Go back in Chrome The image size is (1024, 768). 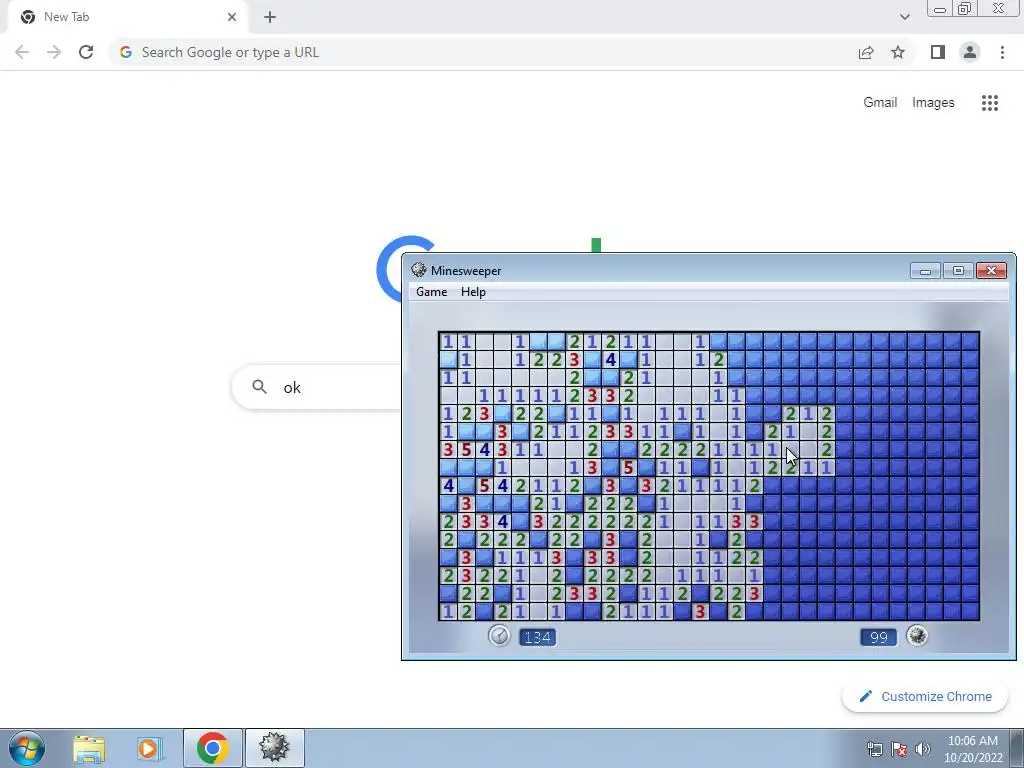tap(22, 52)
